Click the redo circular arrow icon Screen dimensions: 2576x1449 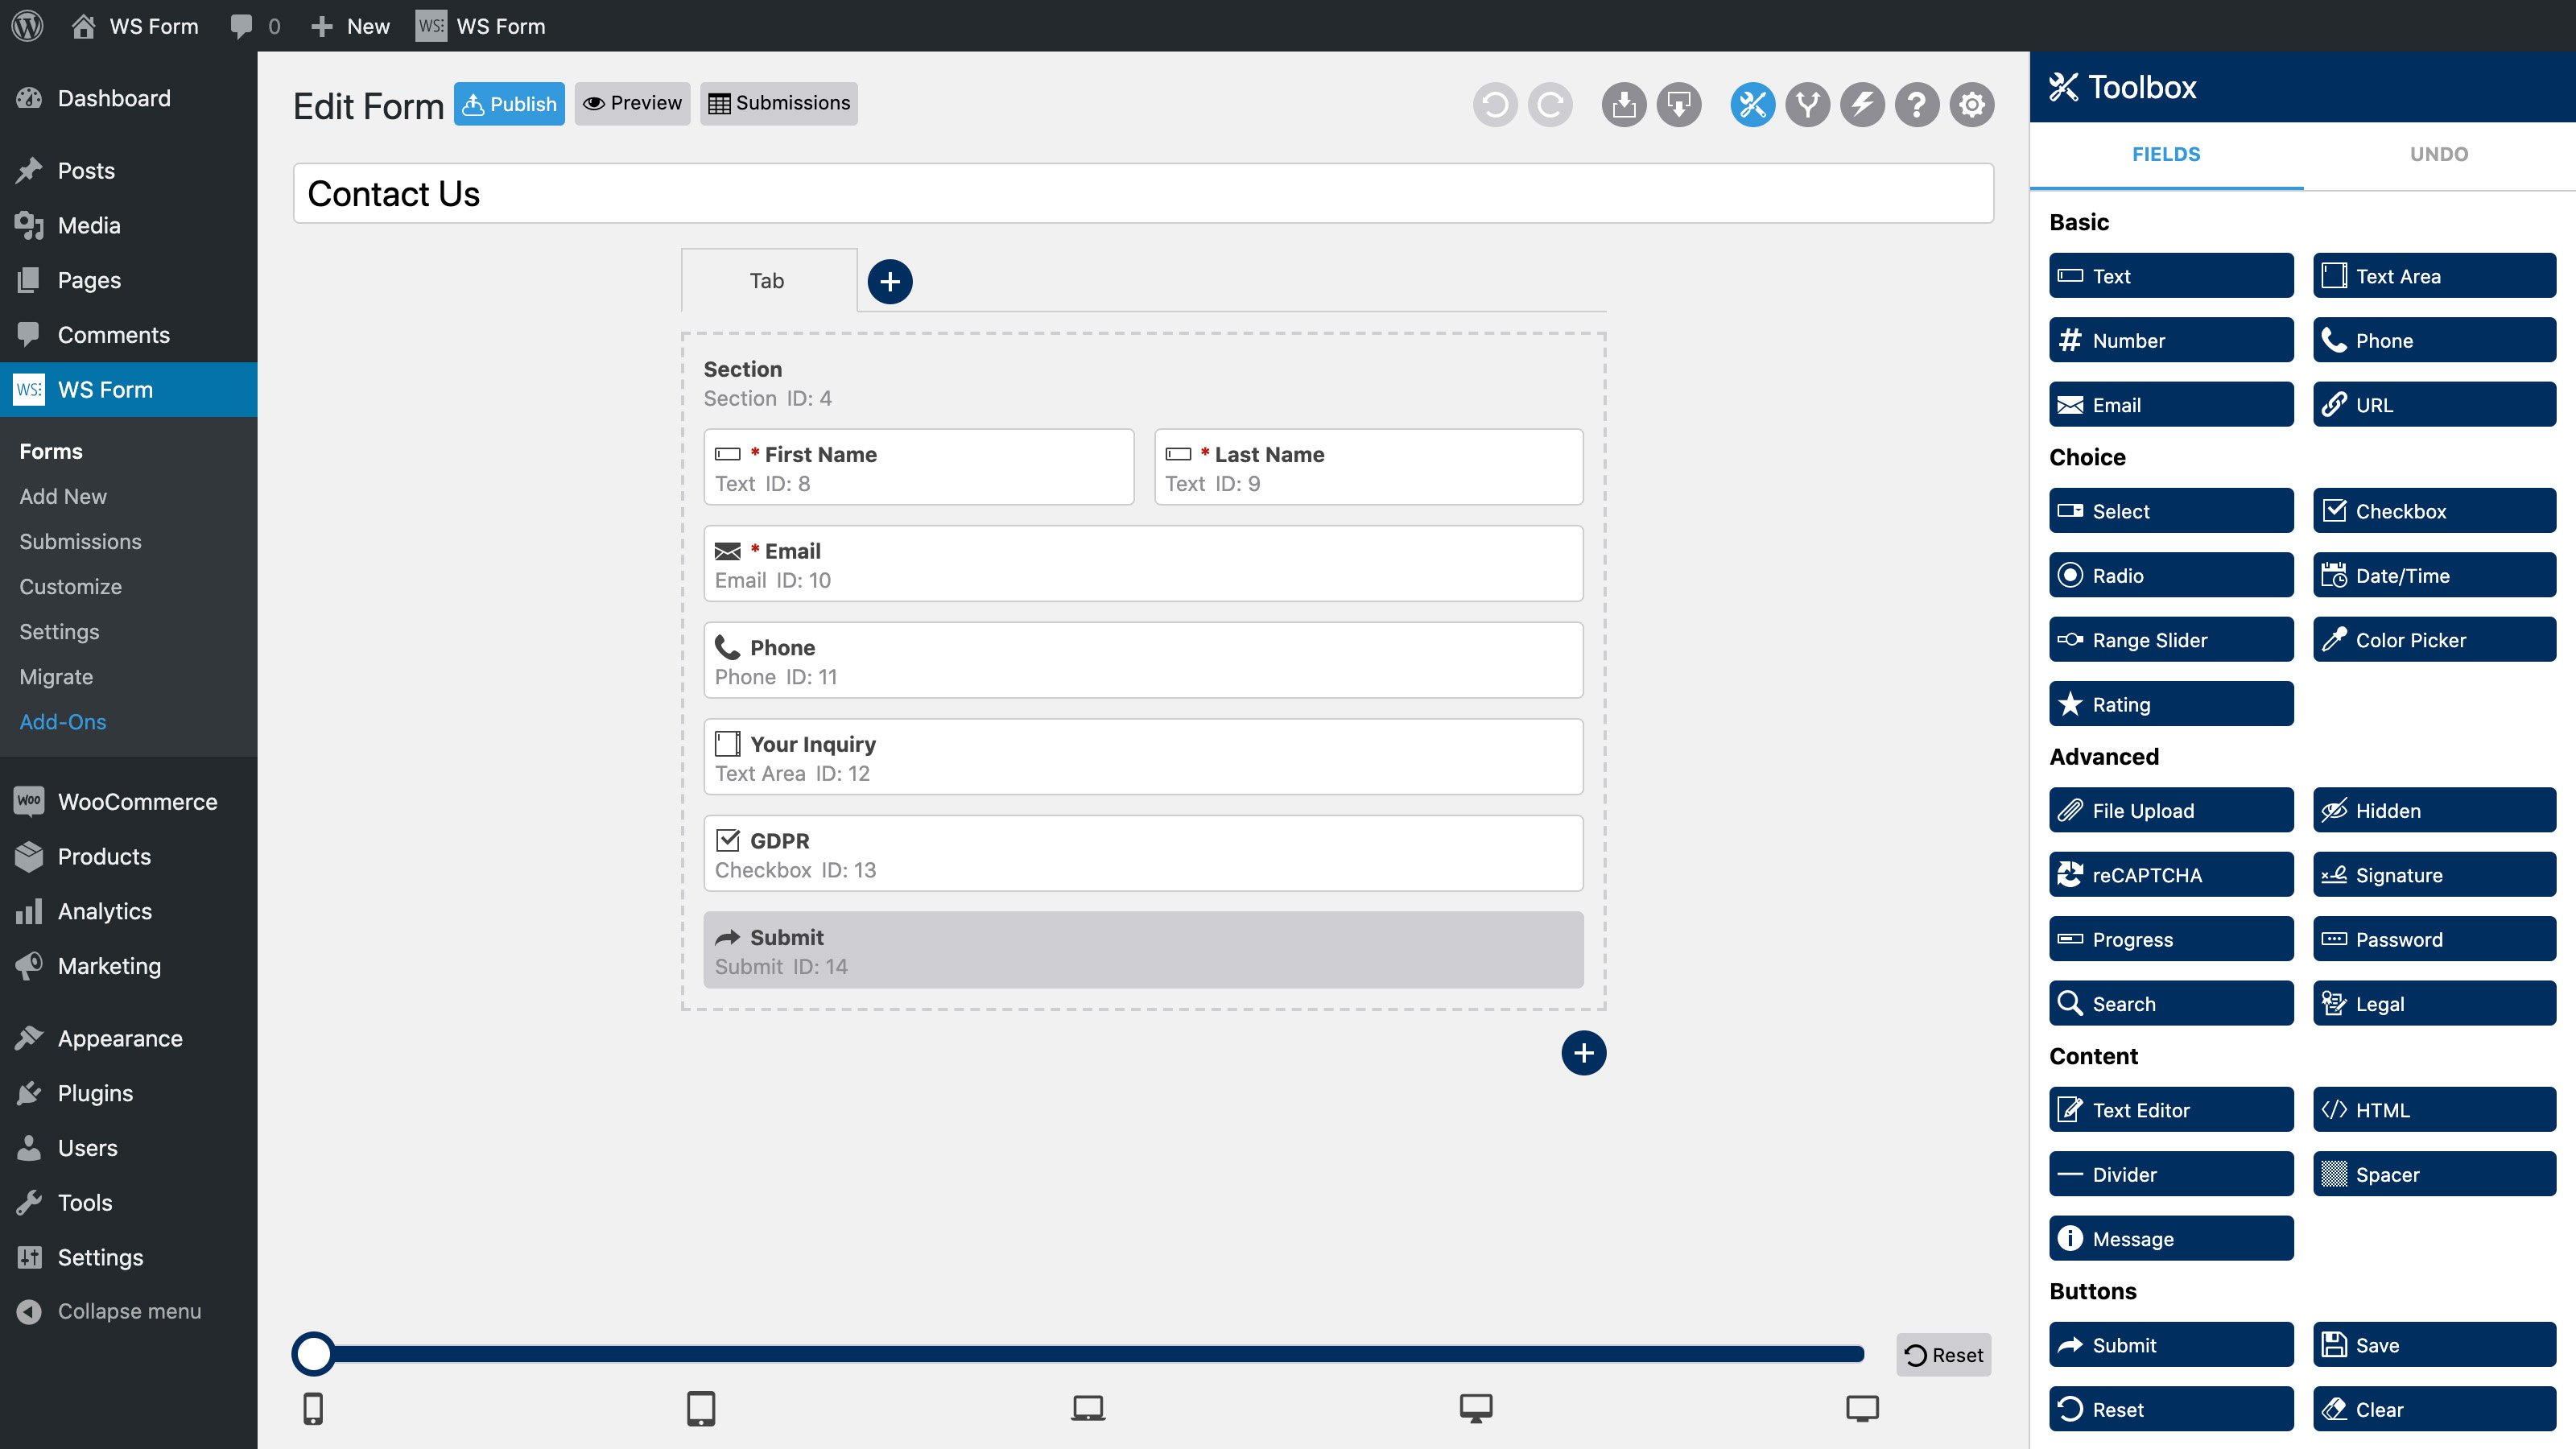[x=1550, y=104]
